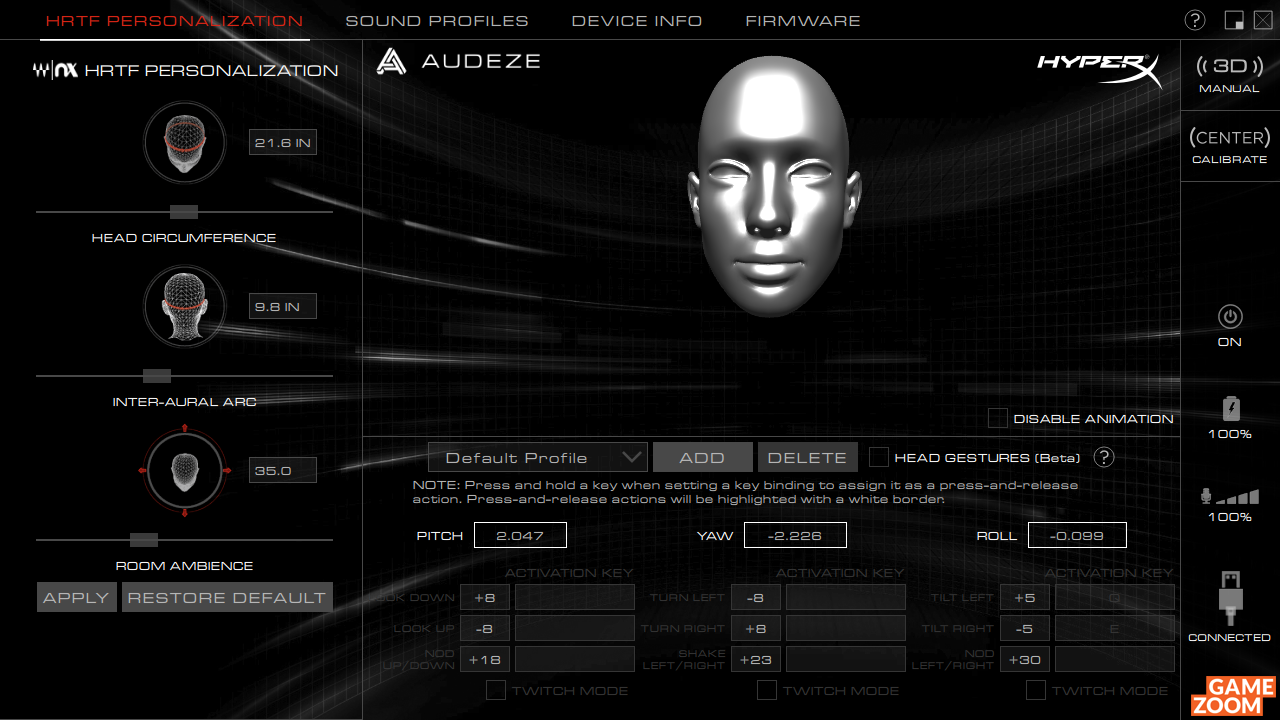
Task: Click the Pitch value field 2.047
Action: pyautogui.click(x=520, y=535)
